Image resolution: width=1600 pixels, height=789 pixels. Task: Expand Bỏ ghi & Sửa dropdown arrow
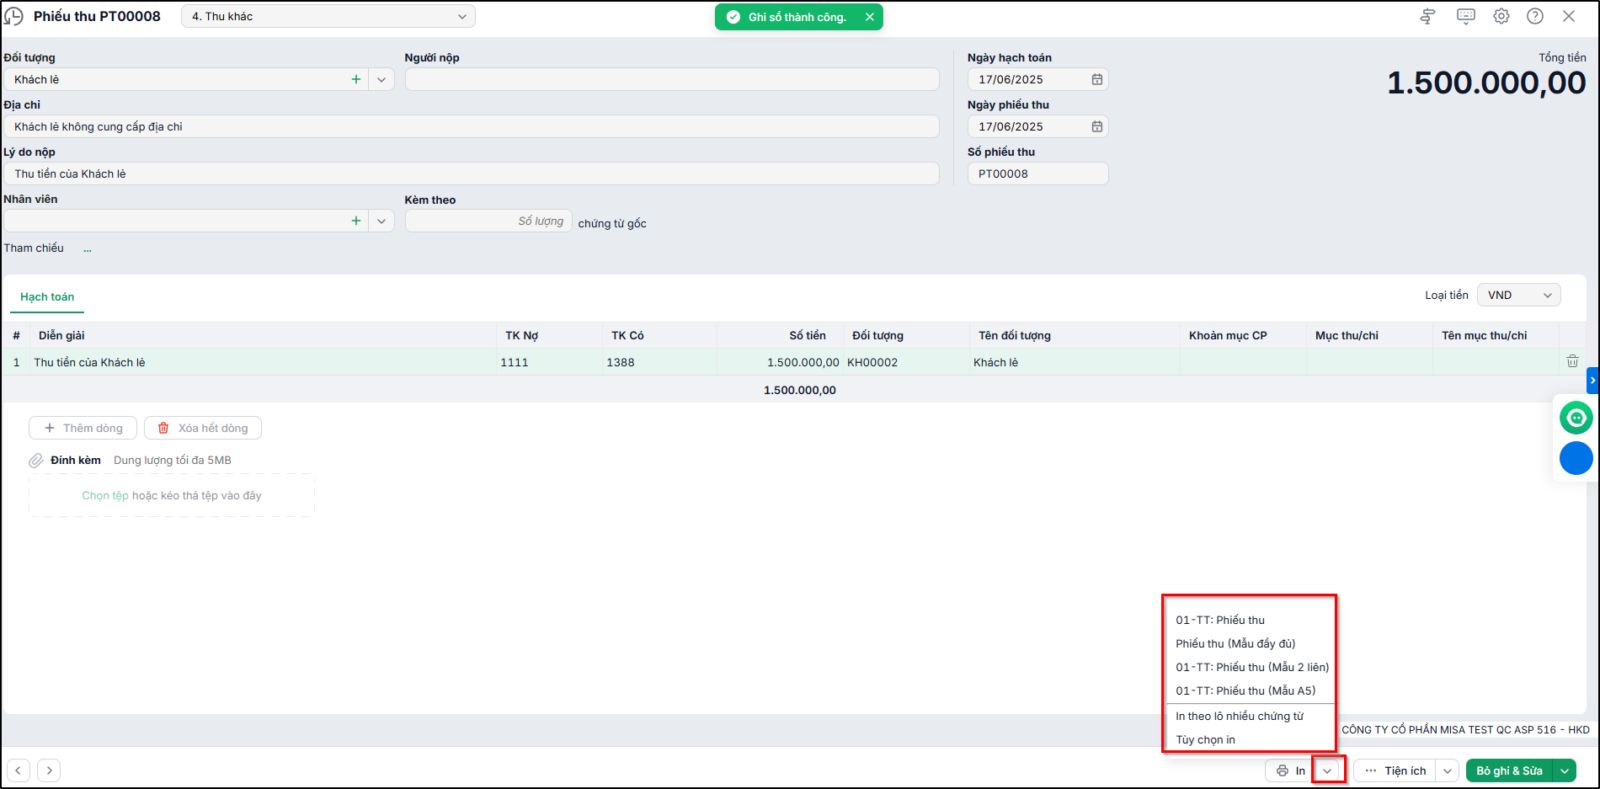1565,770
